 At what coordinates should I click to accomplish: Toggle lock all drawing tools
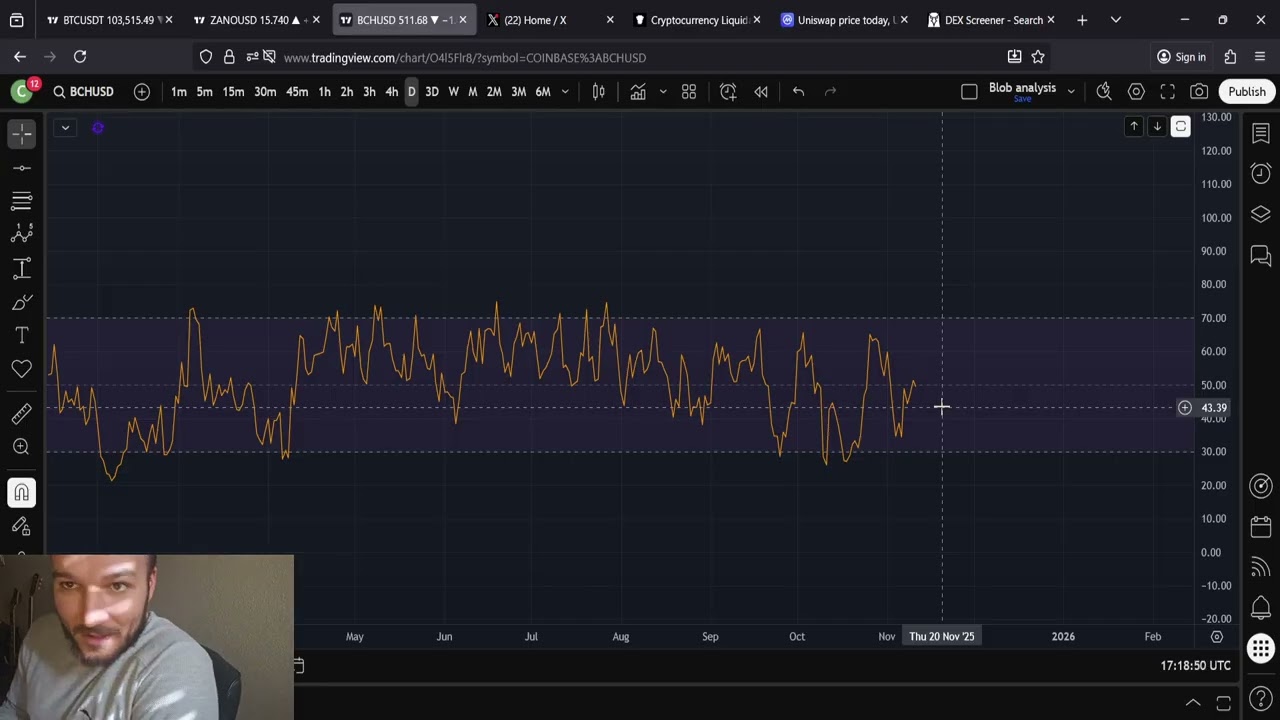pyautogui.click(x=21, y=527)
